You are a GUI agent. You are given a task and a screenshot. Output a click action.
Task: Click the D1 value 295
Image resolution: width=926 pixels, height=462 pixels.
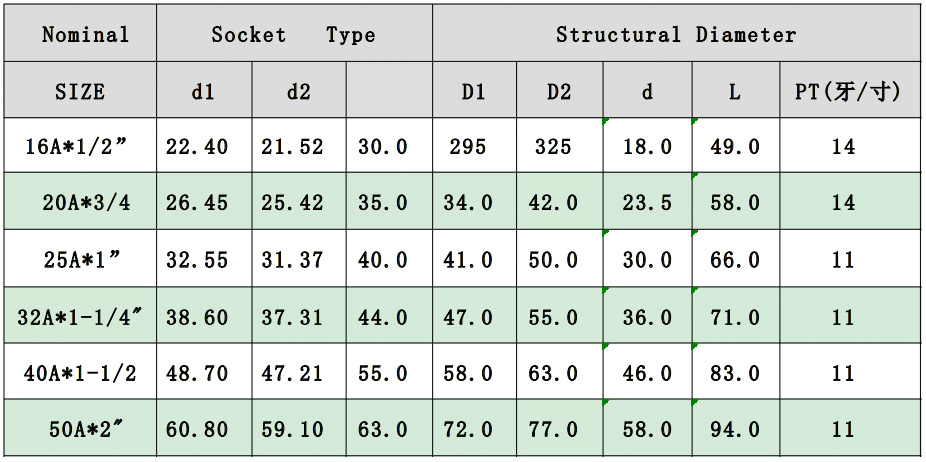[468, 147]
